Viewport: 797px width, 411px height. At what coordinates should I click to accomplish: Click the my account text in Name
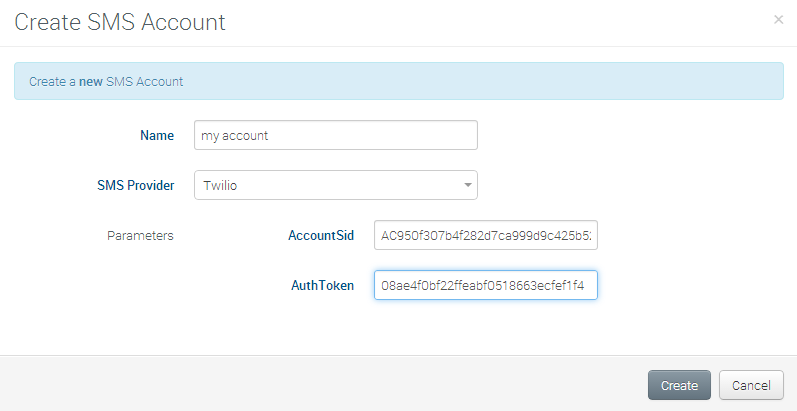tap(235, 135)
